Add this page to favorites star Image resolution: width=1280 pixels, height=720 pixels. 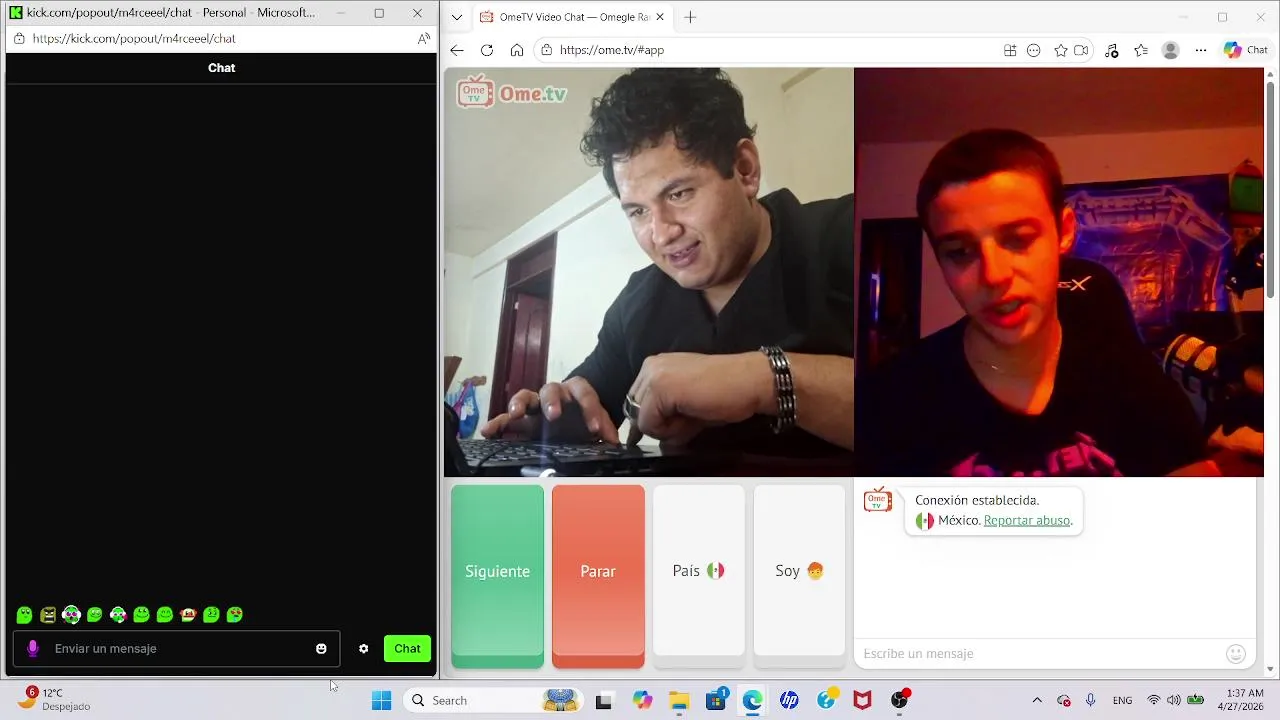pos(1061,50)
